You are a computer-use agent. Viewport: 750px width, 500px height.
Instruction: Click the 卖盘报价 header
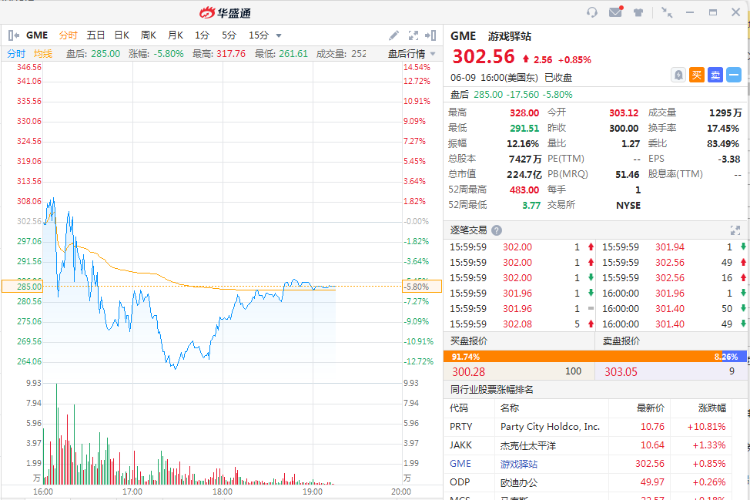tap(621, 341)
